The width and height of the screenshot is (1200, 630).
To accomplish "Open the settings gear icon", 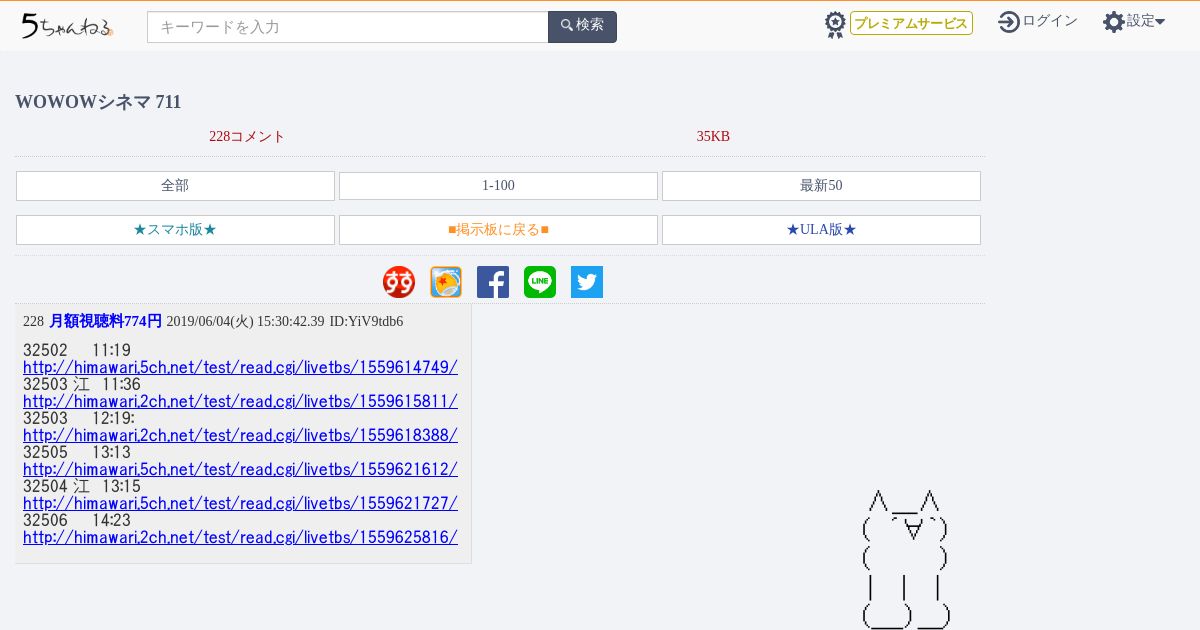I will coord(1114,21).
